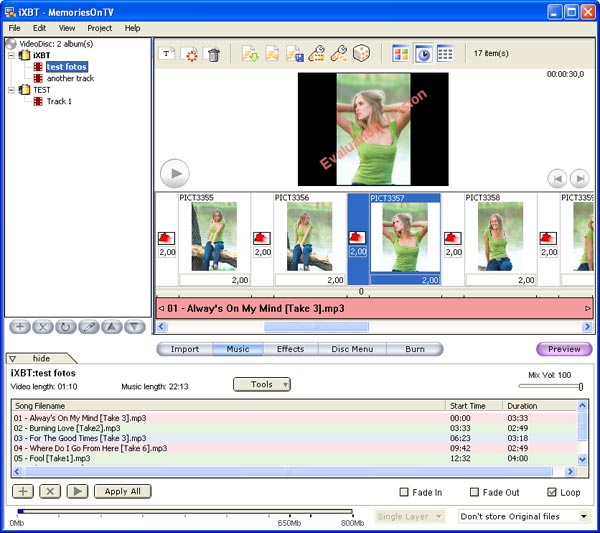
Task: Click the pencil rename button under album tree
Action: [x=89, y=327]
